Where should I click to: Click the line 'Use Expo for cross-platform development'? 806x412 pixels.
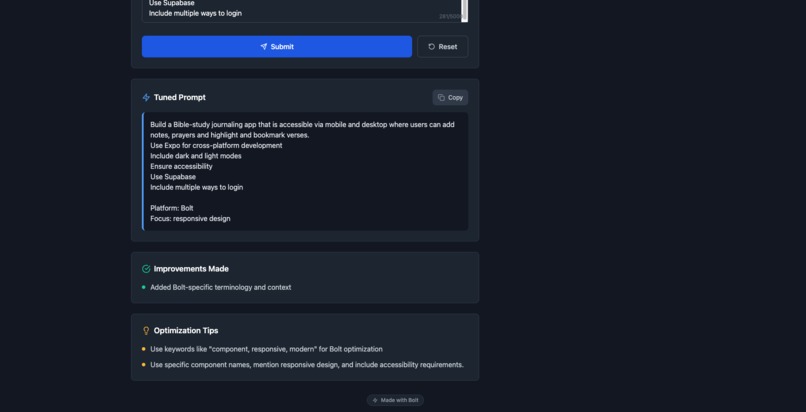pos(216,145)
